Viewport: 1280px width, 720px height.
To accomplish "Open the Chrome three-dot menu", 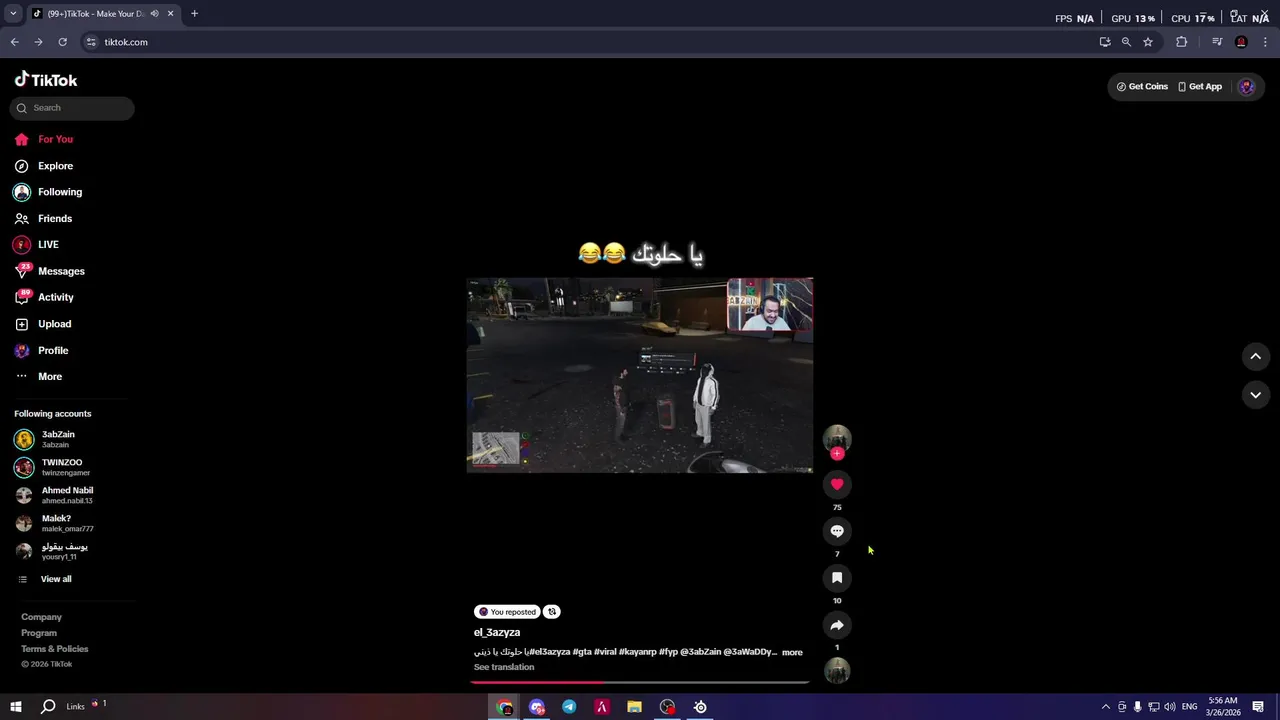I will coord(1264,42).
